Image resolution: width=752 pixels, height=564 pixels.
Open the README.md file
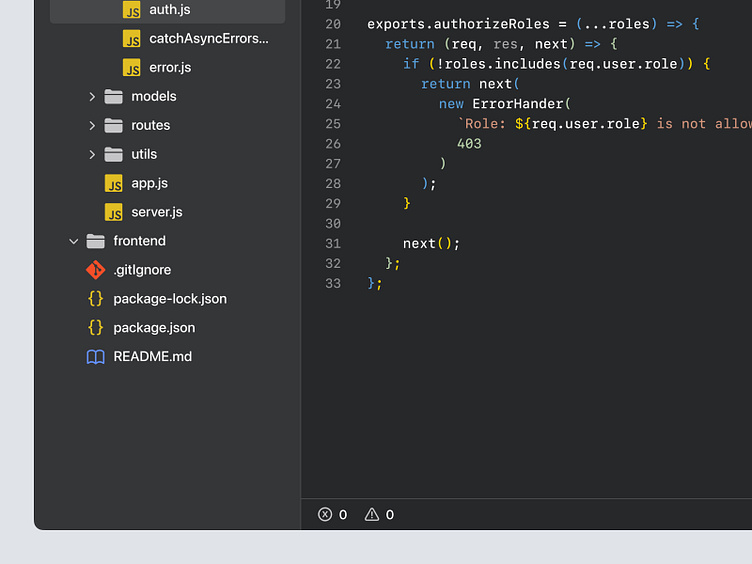coord(152,357)
